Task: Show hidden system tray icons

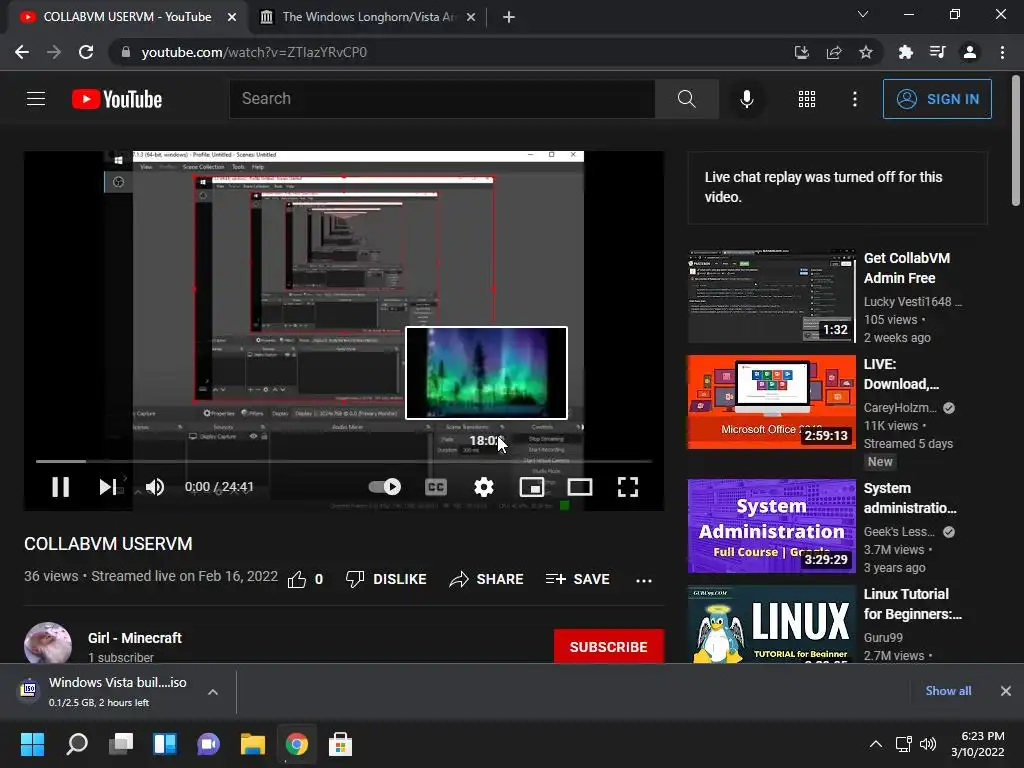Action: [x=876, y=744]
